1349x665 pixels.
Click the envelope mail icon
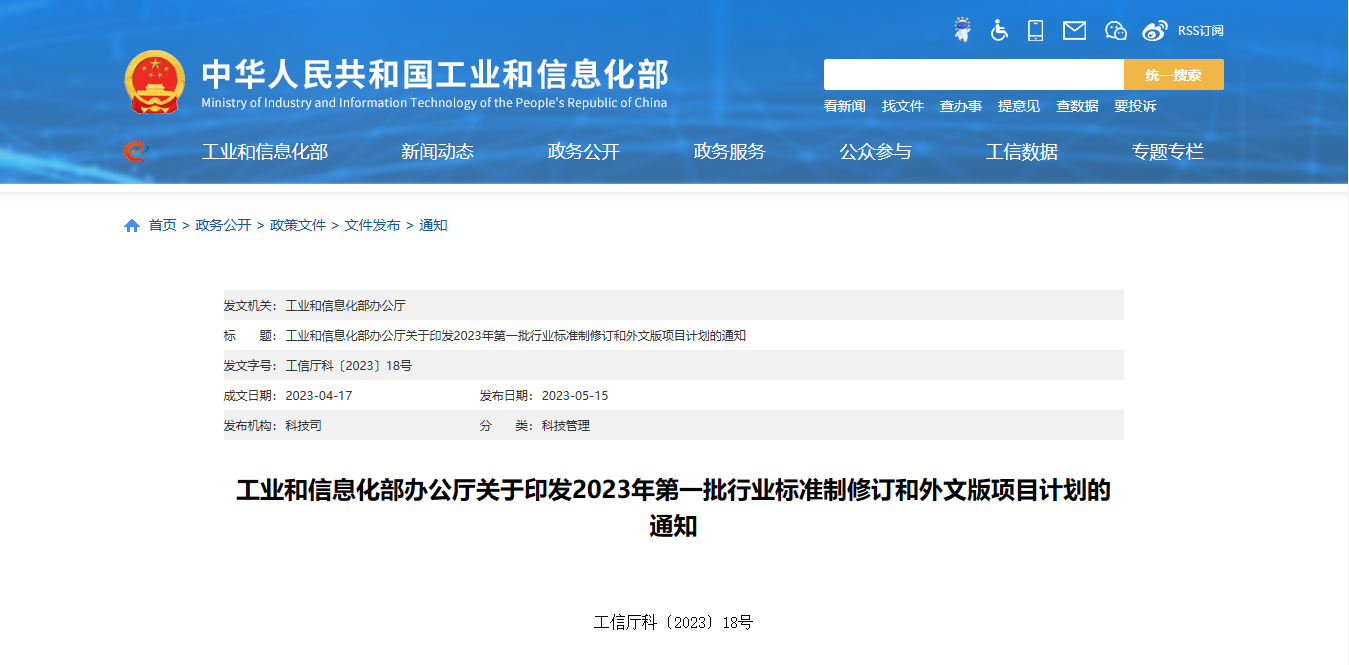(1074, 30)
